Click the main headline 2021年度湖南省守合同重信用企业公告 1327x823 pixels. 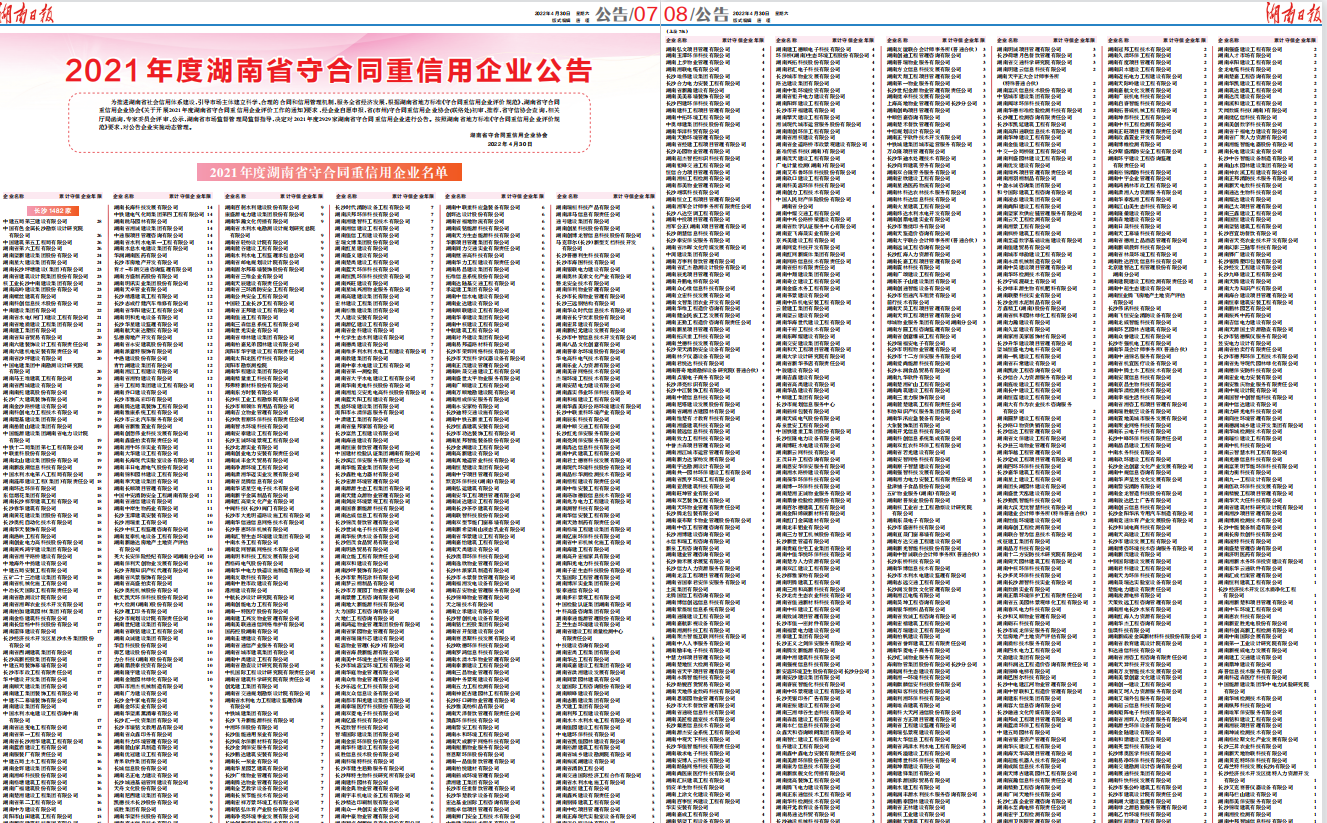pos(329,71)
